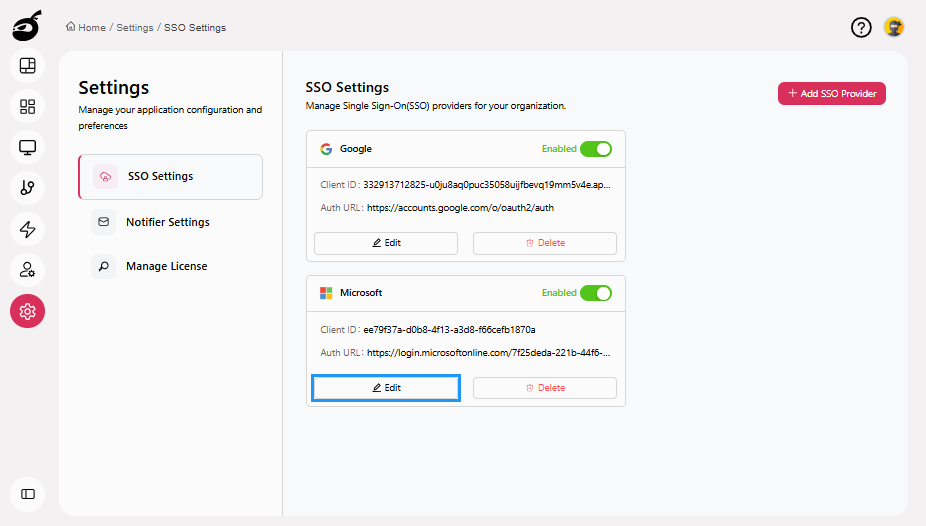Click the Settings panel heading
Image resolution: width=926 pixels, height=526 pixels.
point(113,87)
